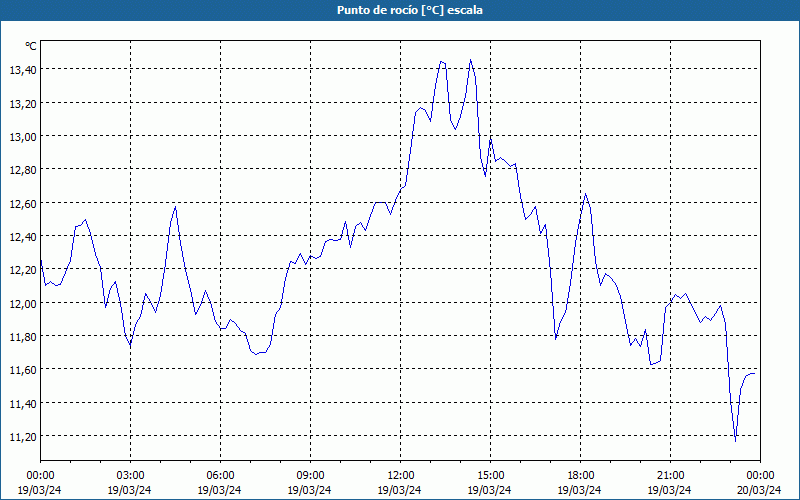
Task: Click the 12:00 19/03/24 time label
Action: click(x=400, y=483)
